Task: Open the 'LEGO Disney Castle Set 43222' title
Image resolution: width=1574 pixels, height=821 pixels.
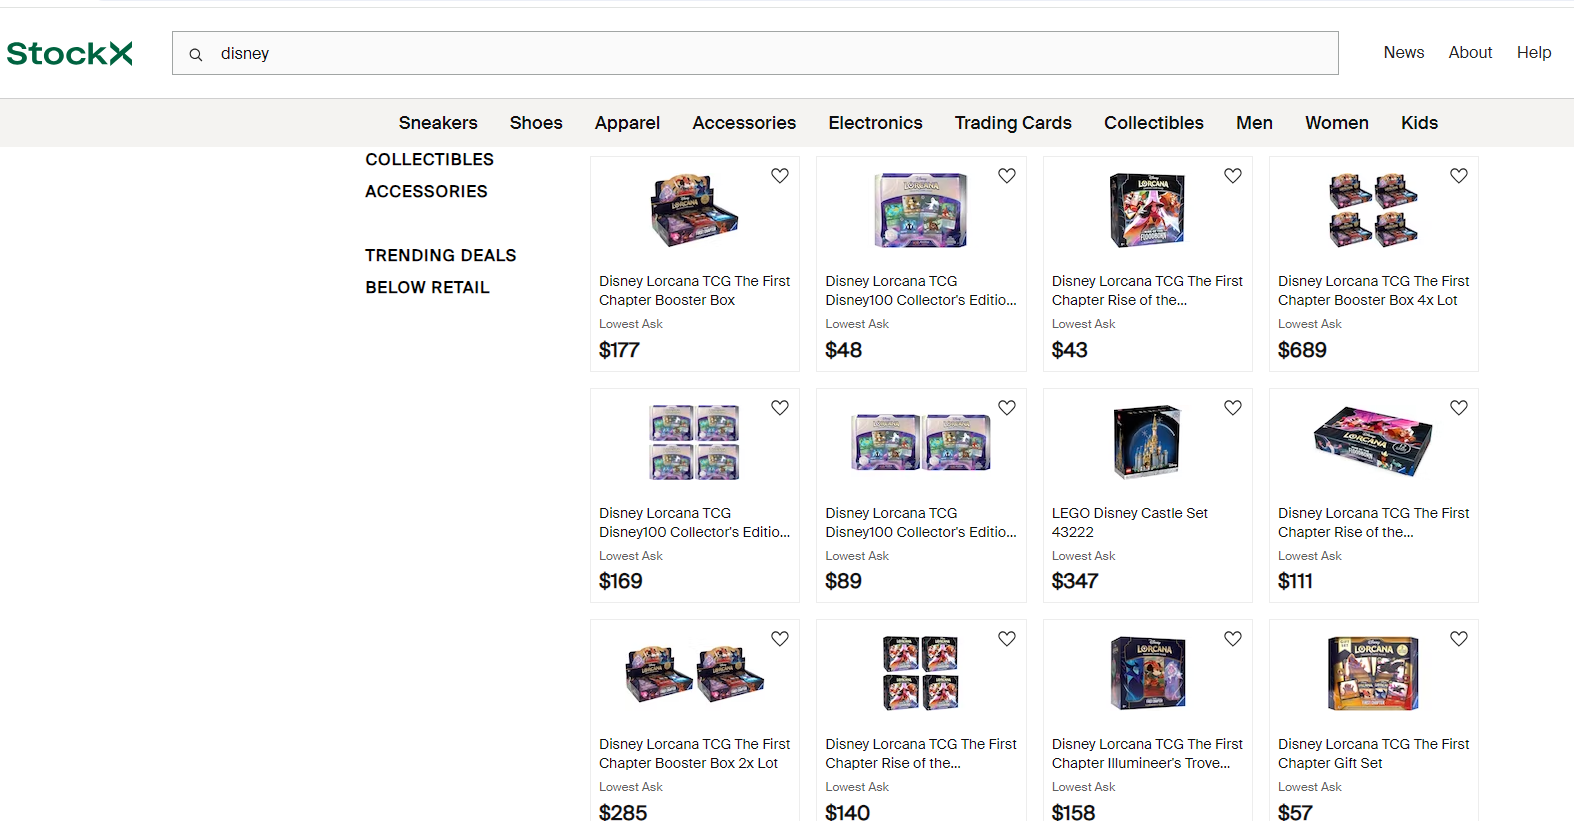Action: 1130,523
